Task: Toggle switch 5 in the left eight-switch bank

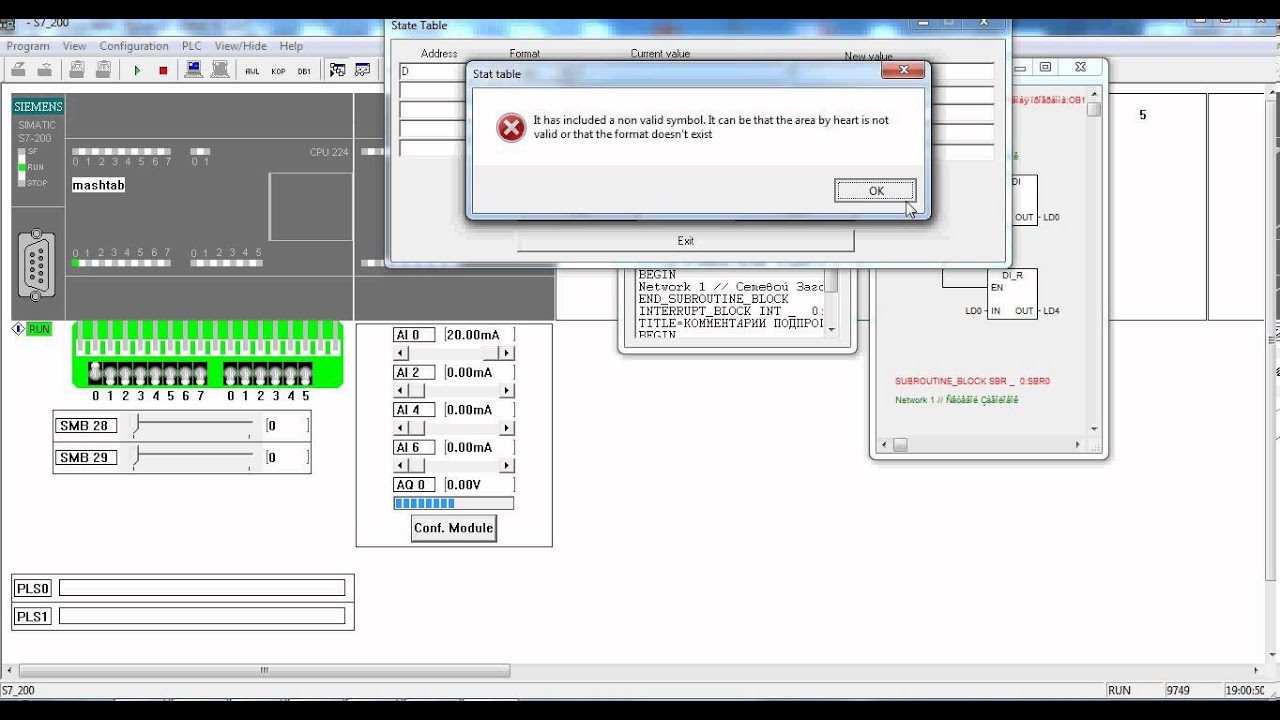Action: (x=170, y=374)
